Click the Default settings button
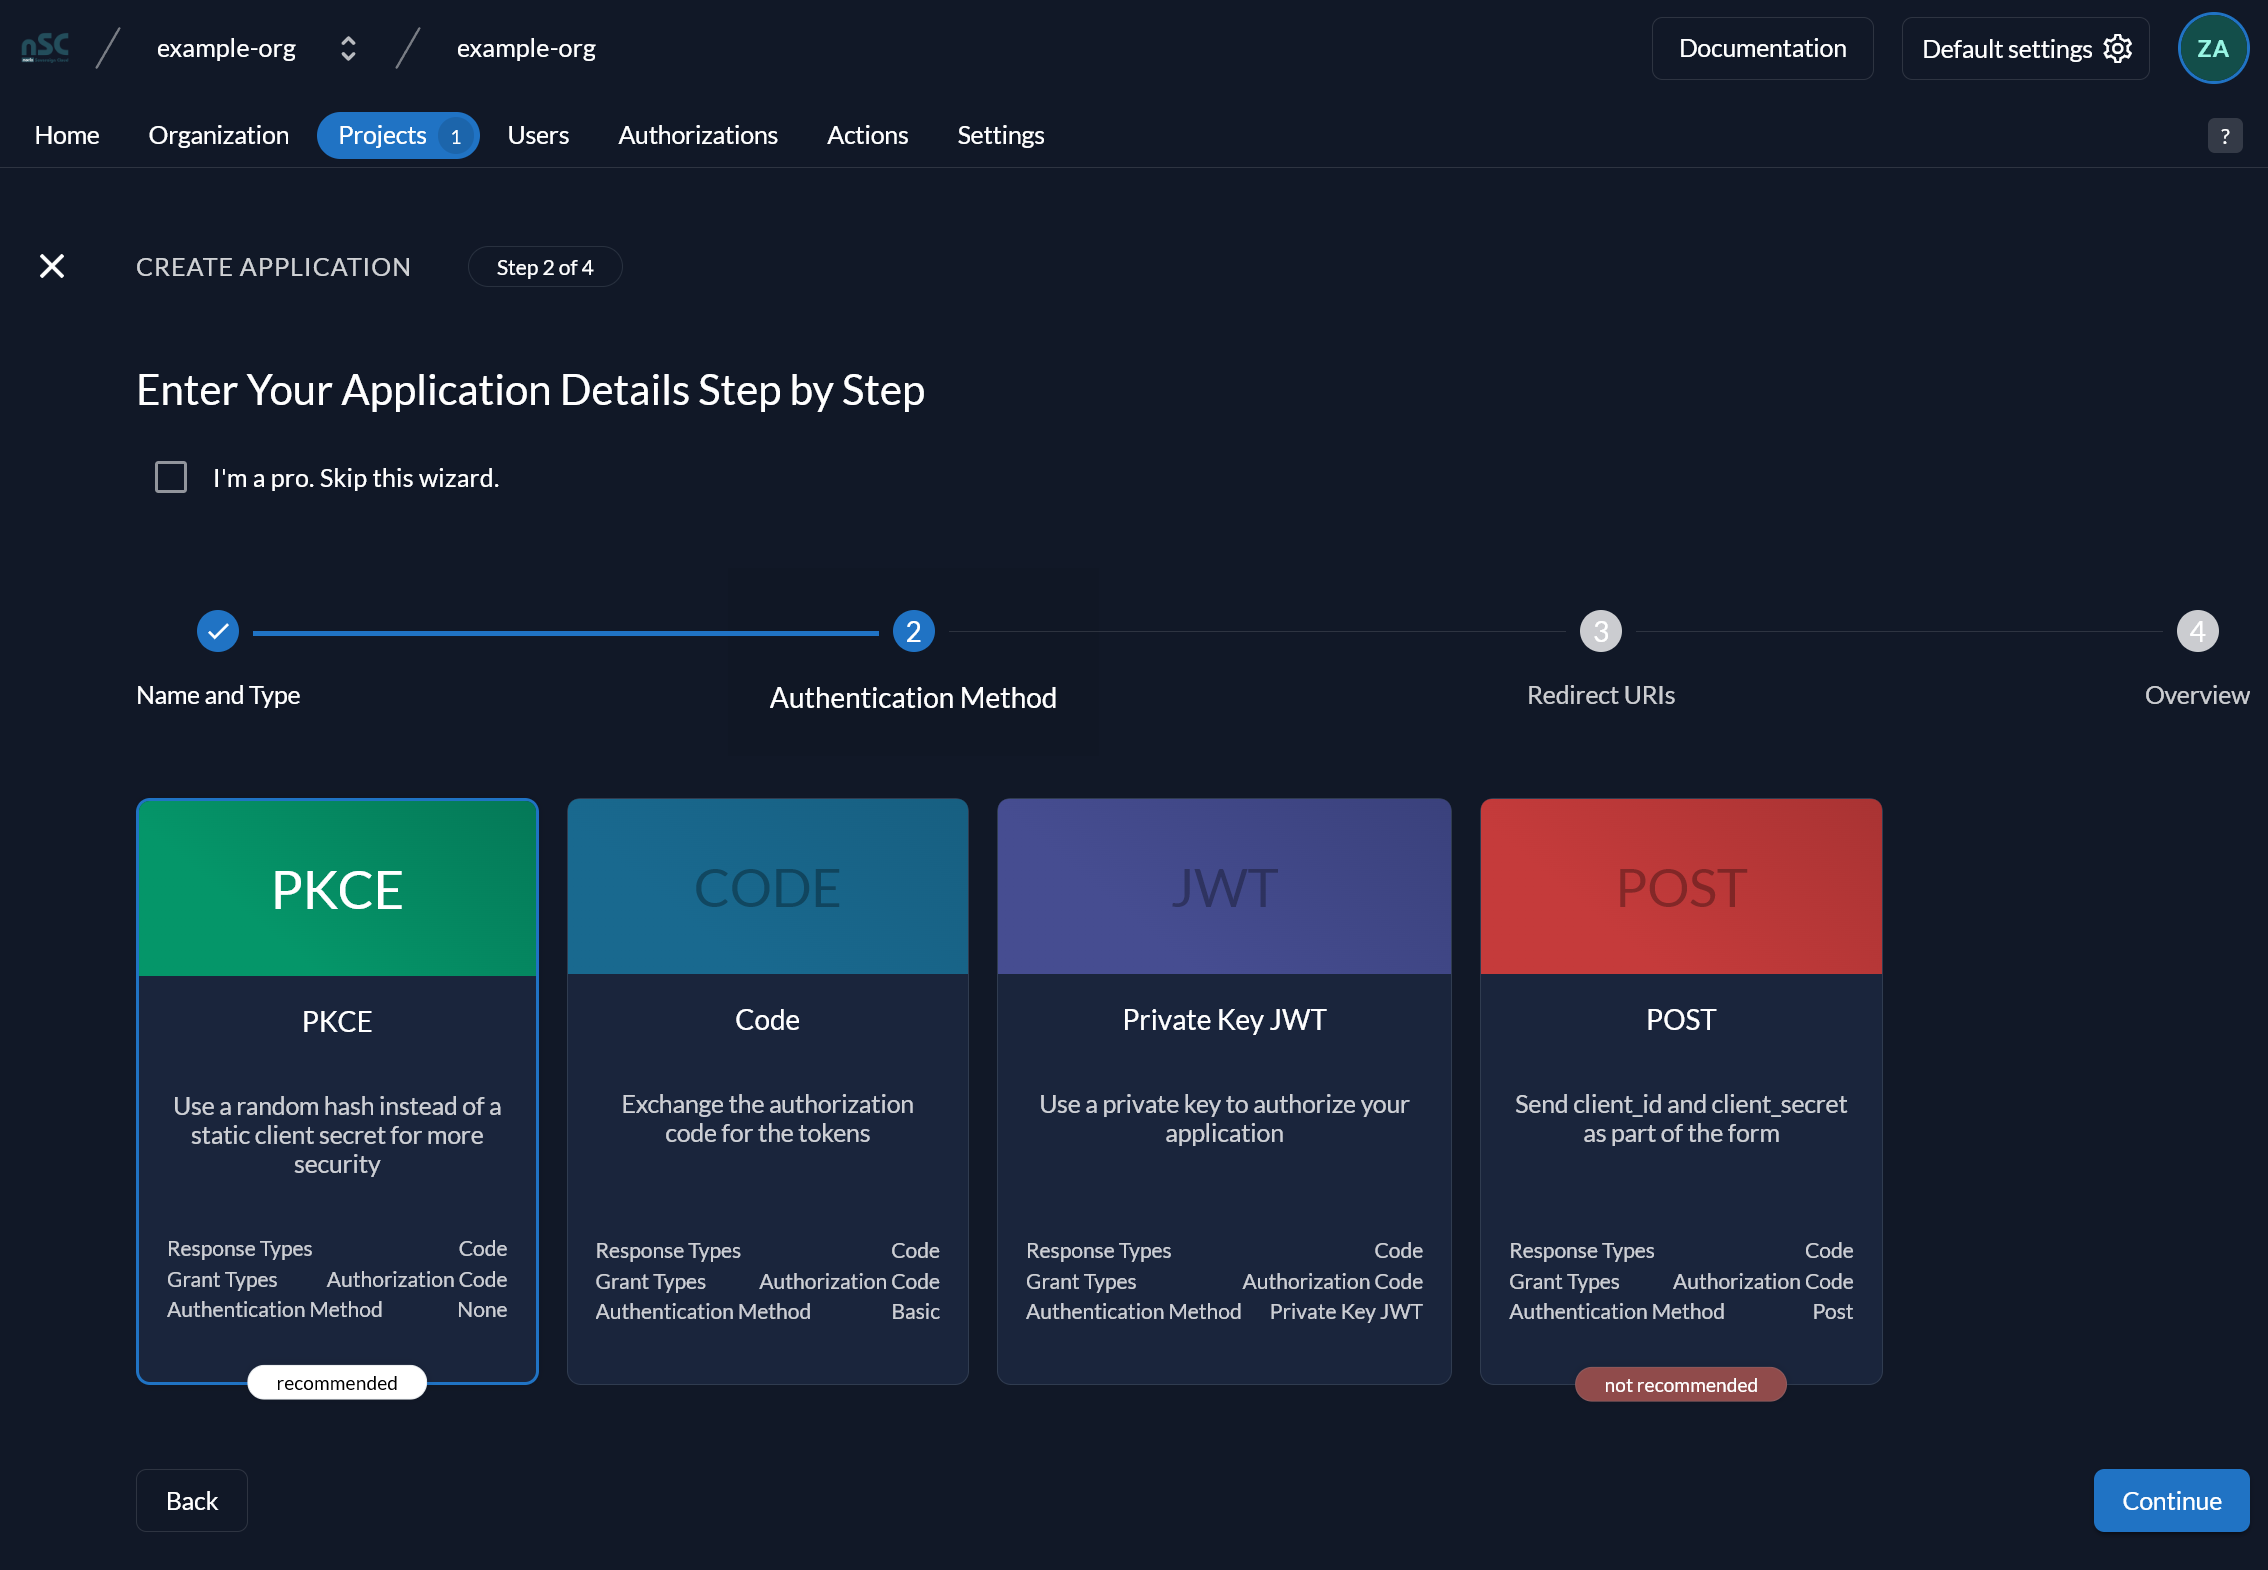 pos(2025,48)
